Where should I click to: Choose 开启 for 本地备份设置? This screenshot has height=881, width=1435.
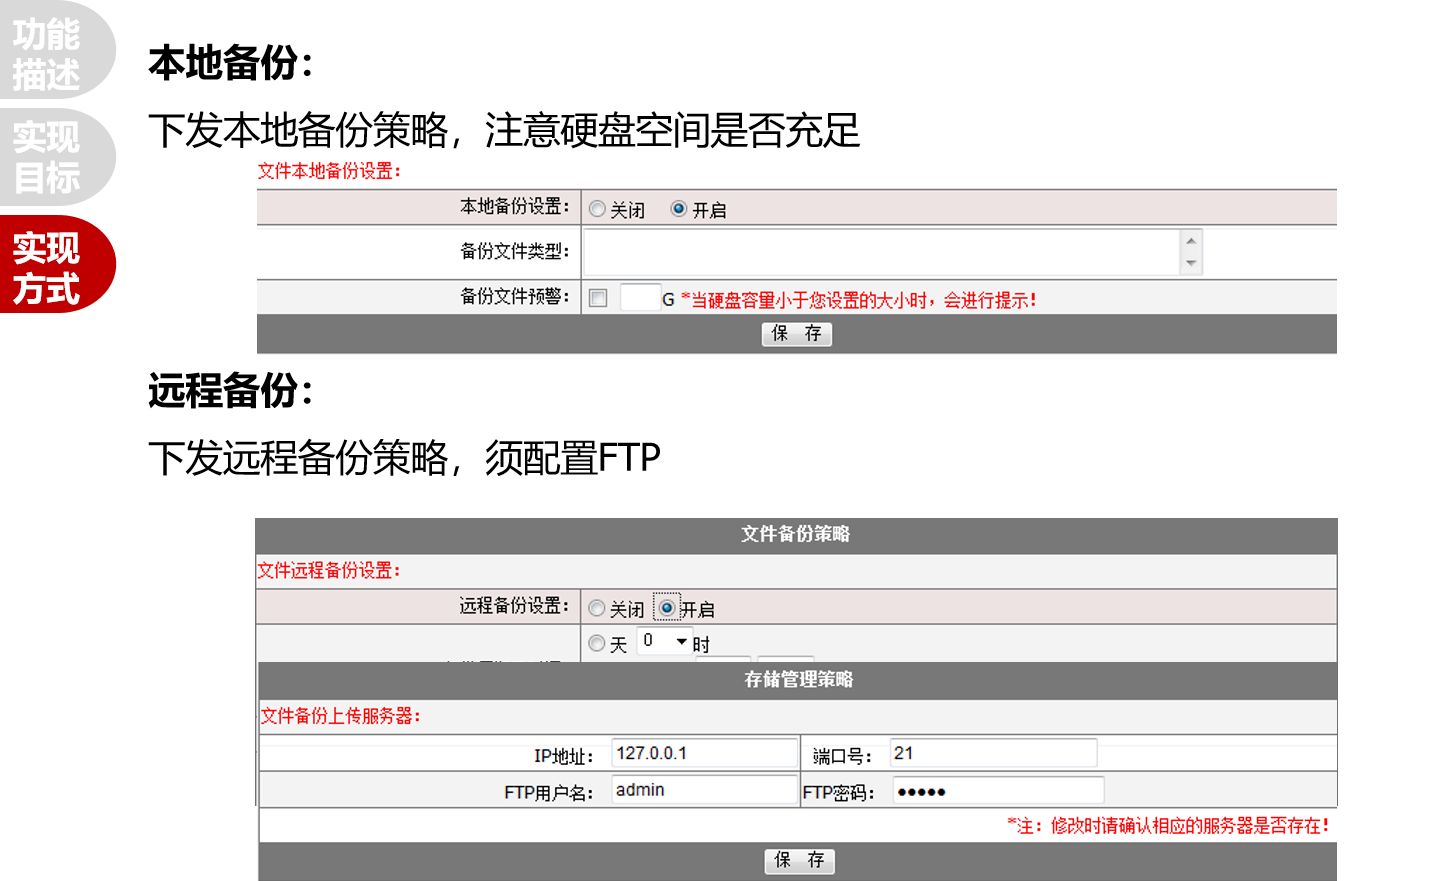pos(679,209)
